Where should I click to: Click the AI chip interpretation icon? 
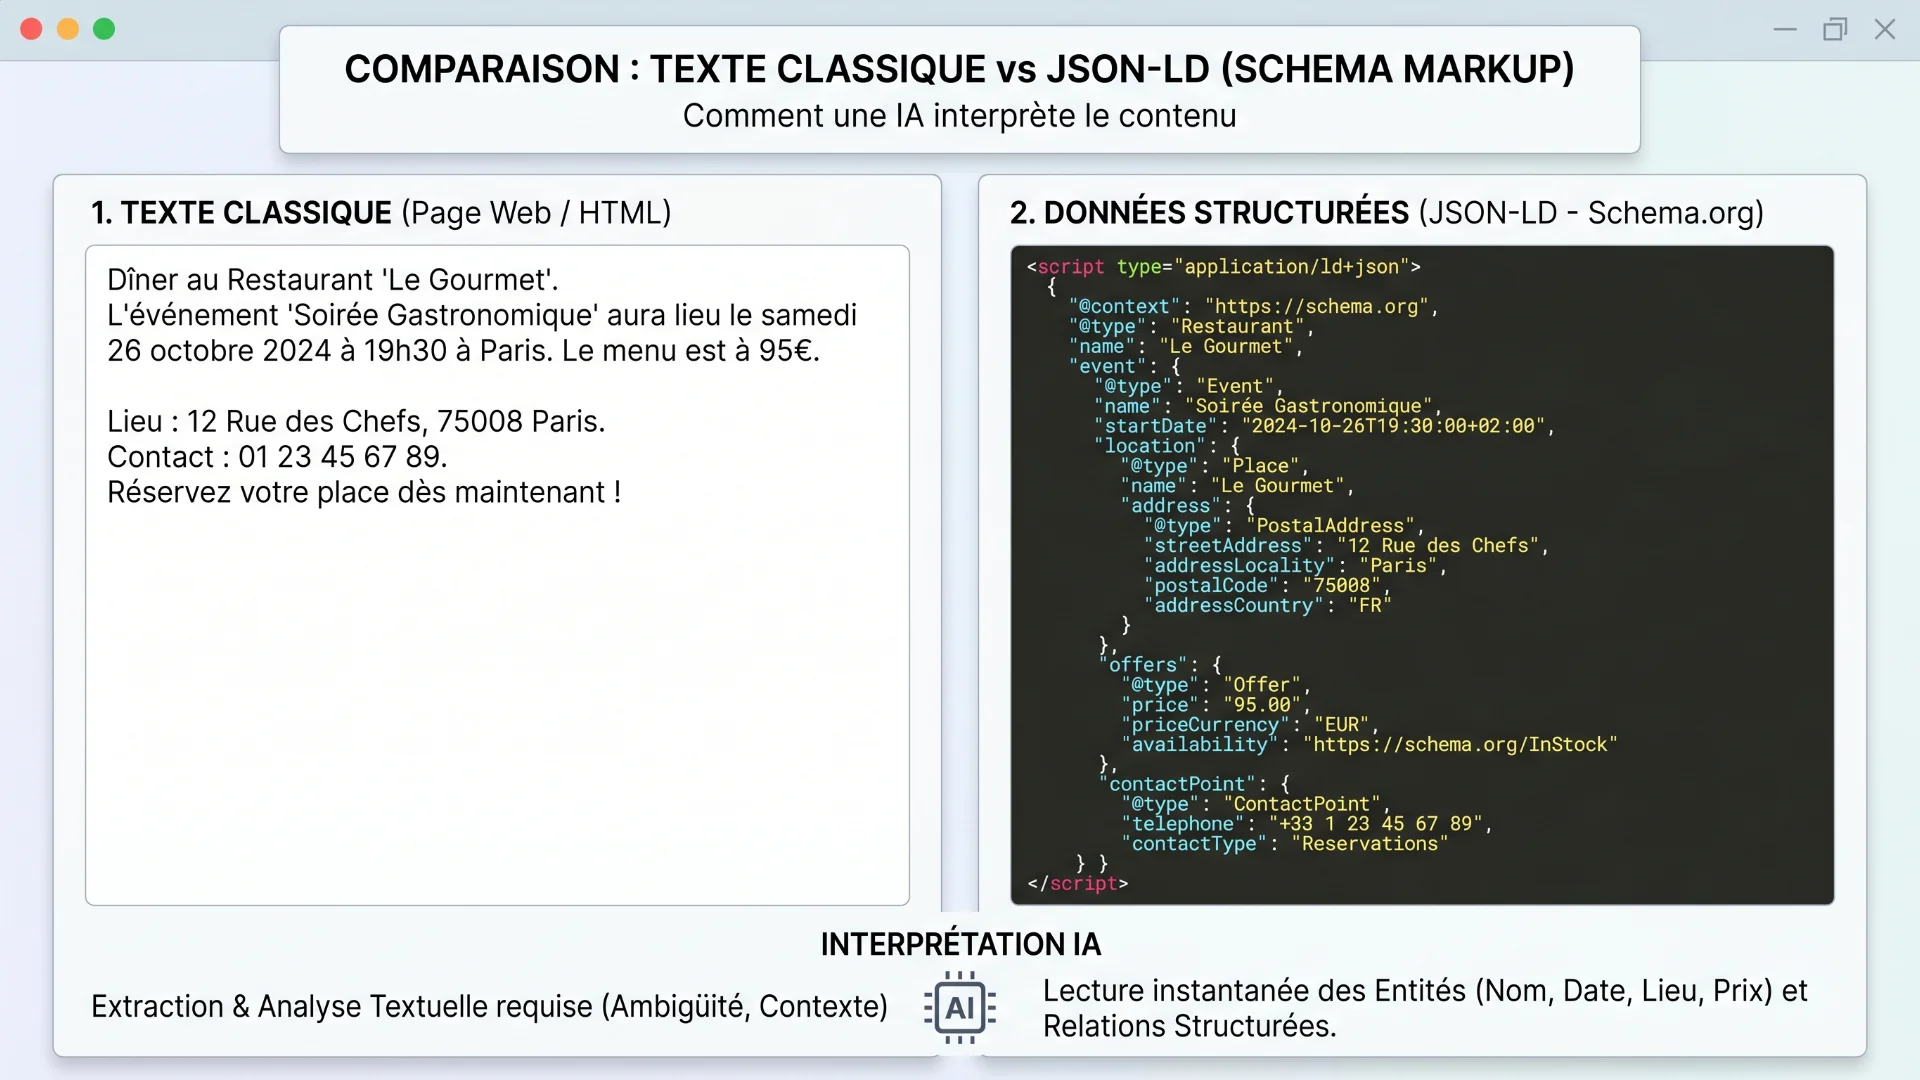pyautogui.click(x=958, y=1008)
